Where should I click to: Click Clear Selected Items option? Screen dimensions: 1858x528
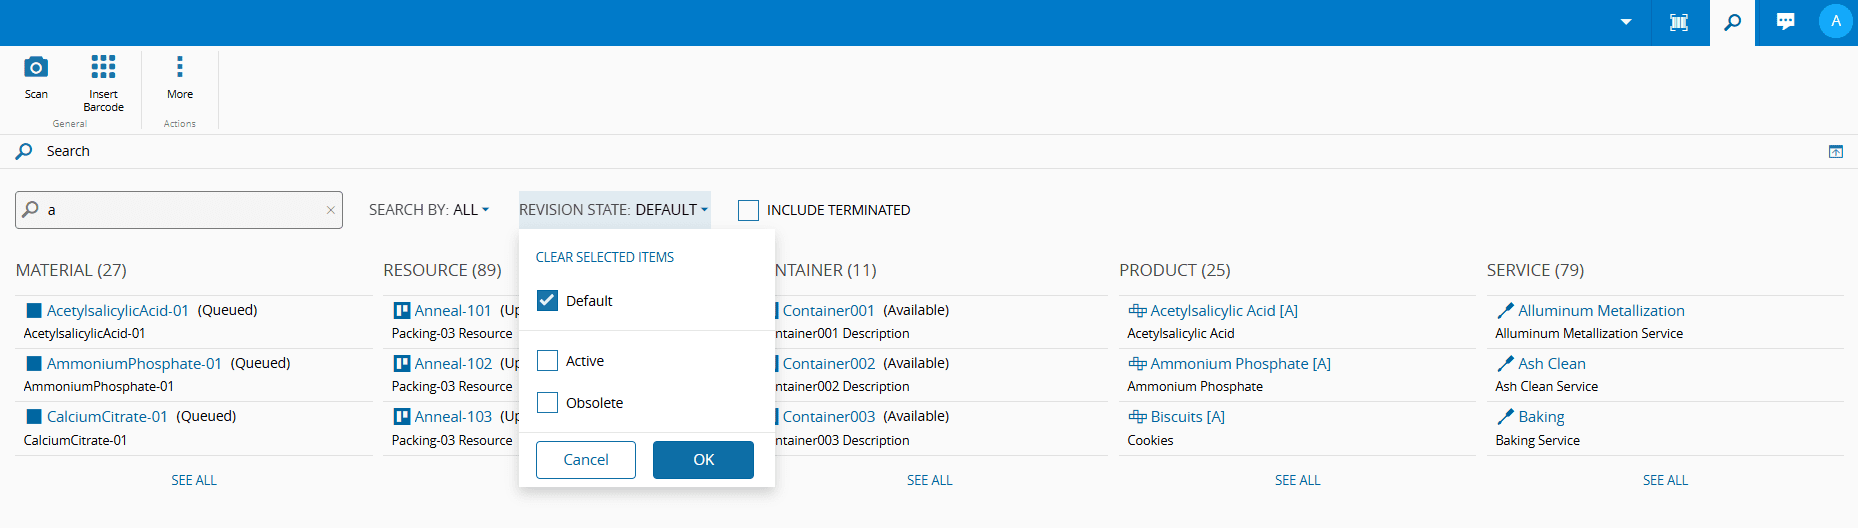coord(605,257)
